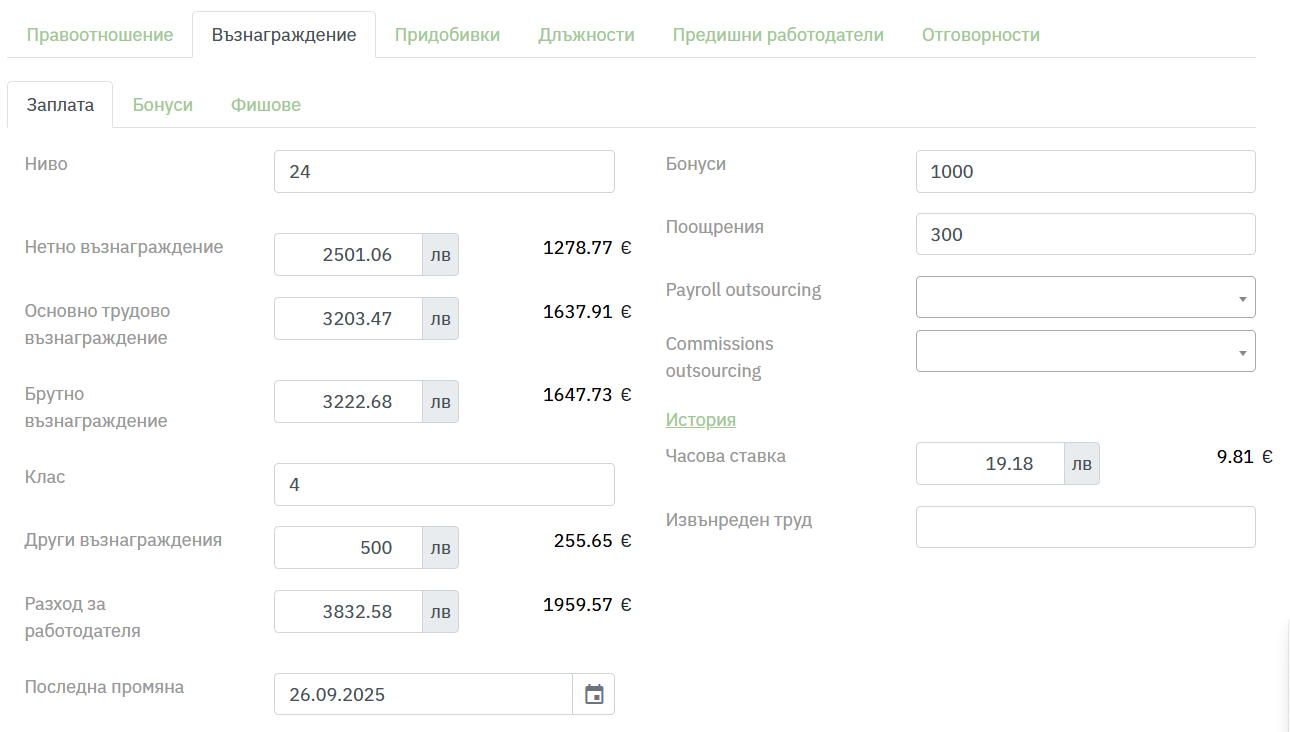Click the Основно трудово възнаграждение field

click(x=348, y=319)
